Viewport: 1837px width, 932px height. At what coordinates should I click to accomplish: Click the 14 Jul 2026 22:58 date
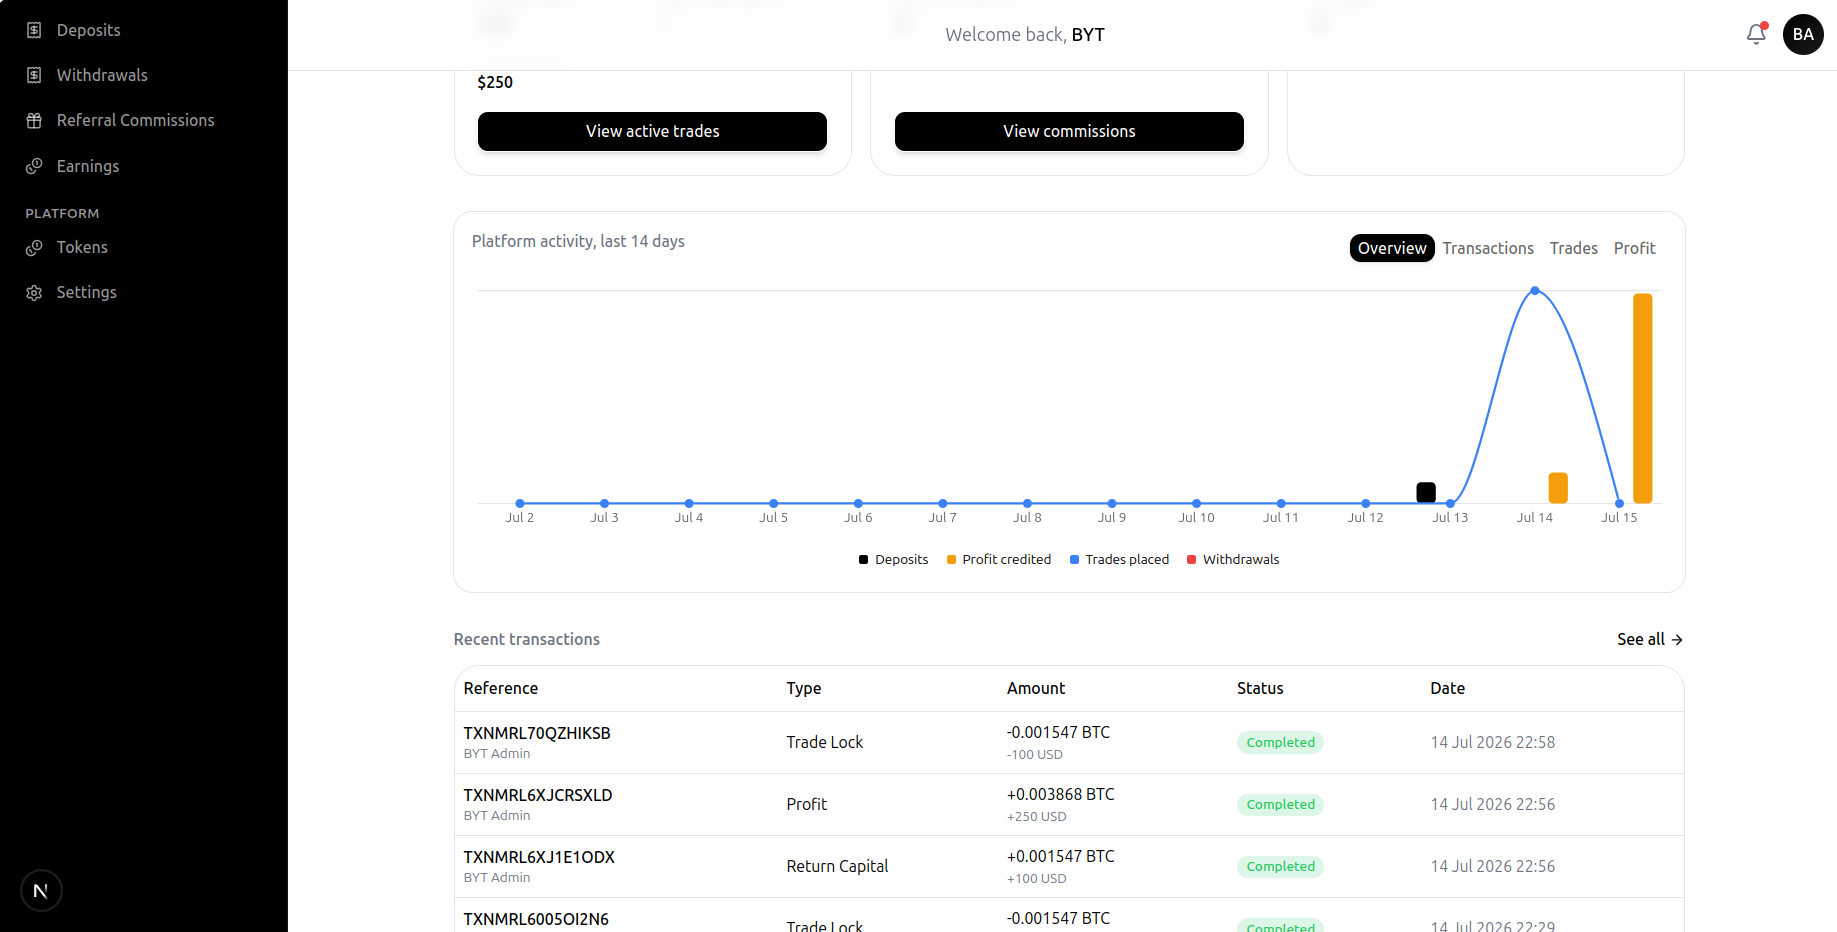click(x=1492, y=742)
